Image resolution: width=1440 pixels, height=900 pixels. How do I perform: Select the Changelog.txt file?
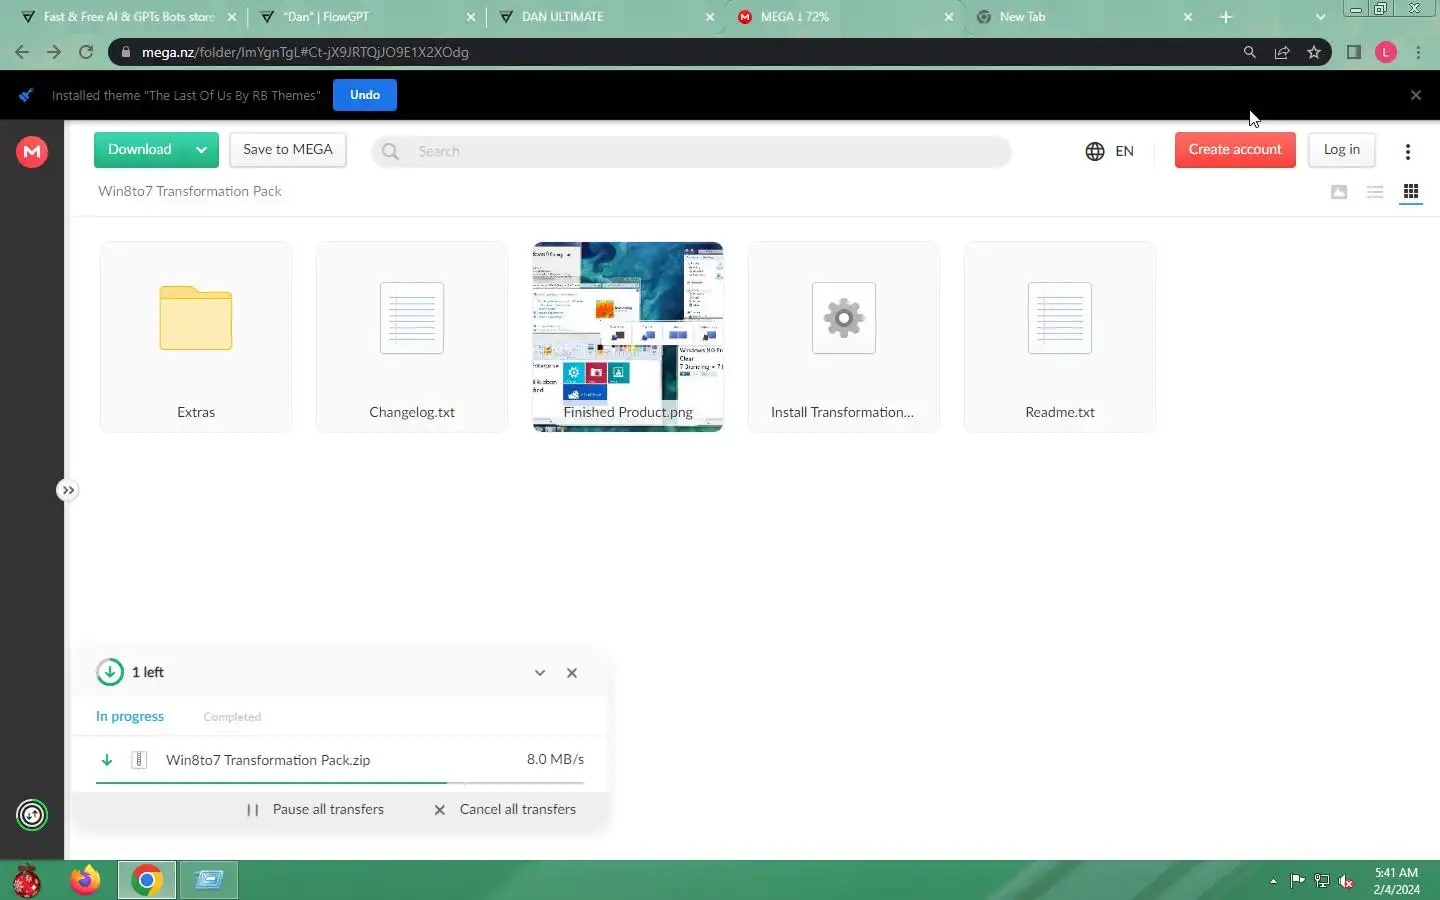click(x=412, y=337)
